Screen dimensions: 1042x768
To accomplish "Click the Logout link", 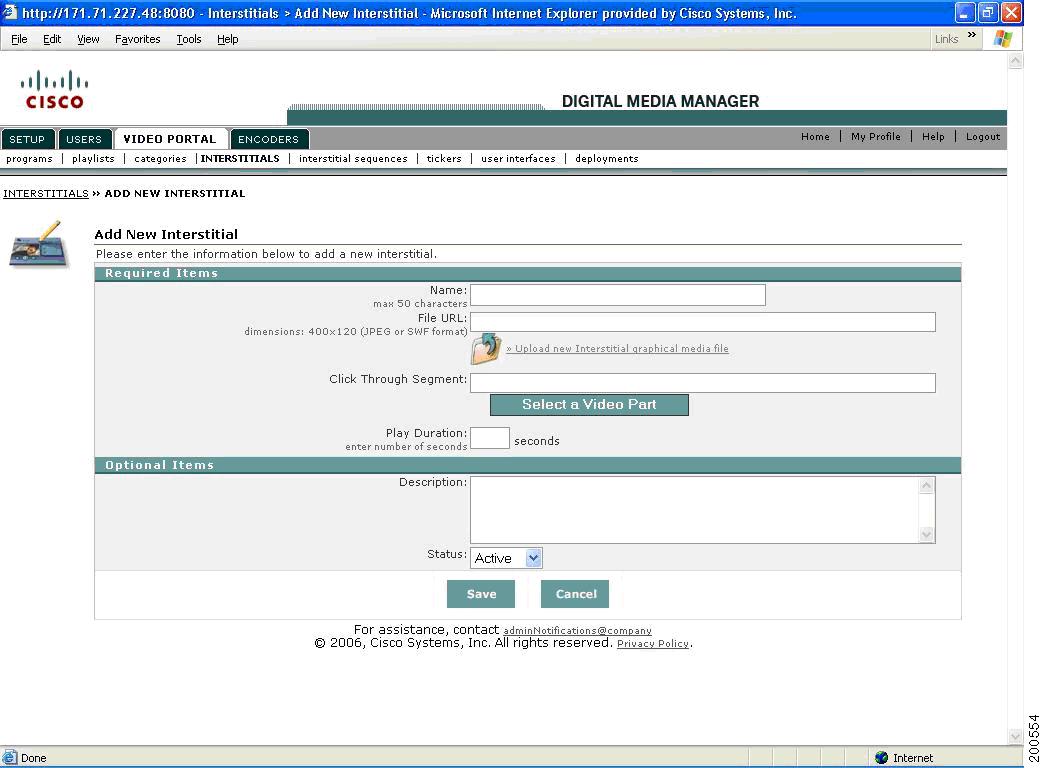I will click(983, 136).
